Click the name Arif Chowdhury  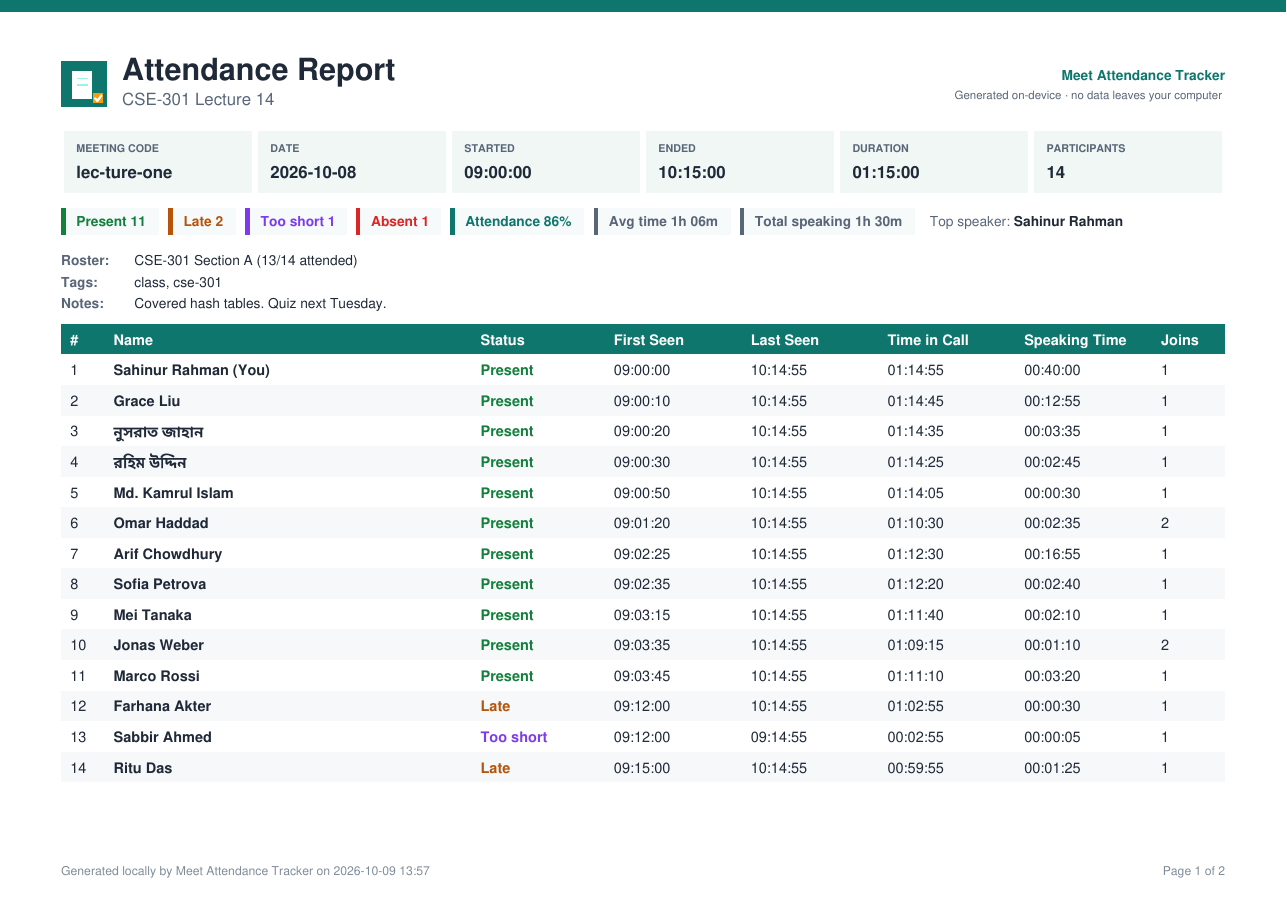(168, 554)
